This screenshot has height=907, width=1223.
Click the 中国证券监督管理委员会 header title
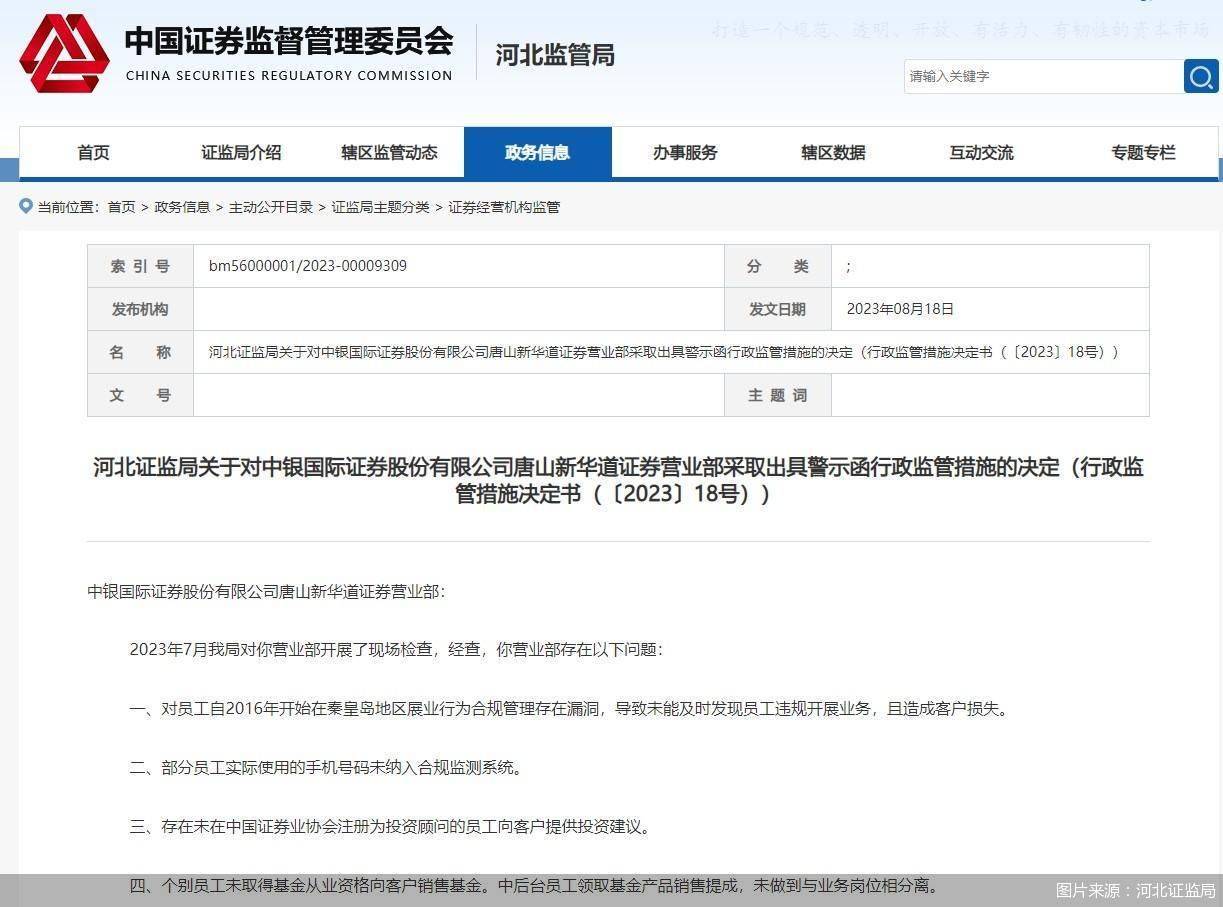point(289,42)
